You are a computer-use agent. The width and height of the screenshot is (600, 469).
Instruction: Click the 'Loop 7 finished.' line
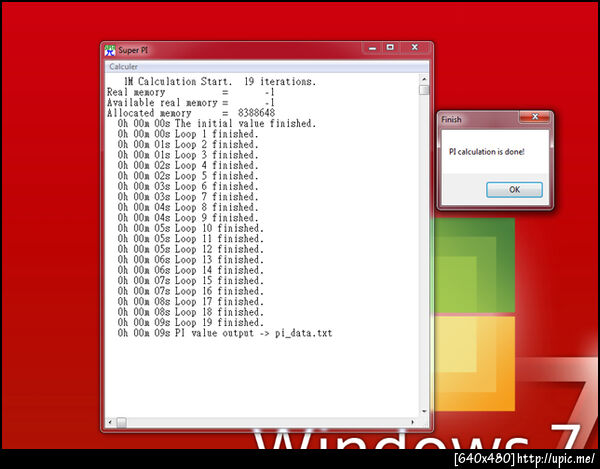point(188,197)
